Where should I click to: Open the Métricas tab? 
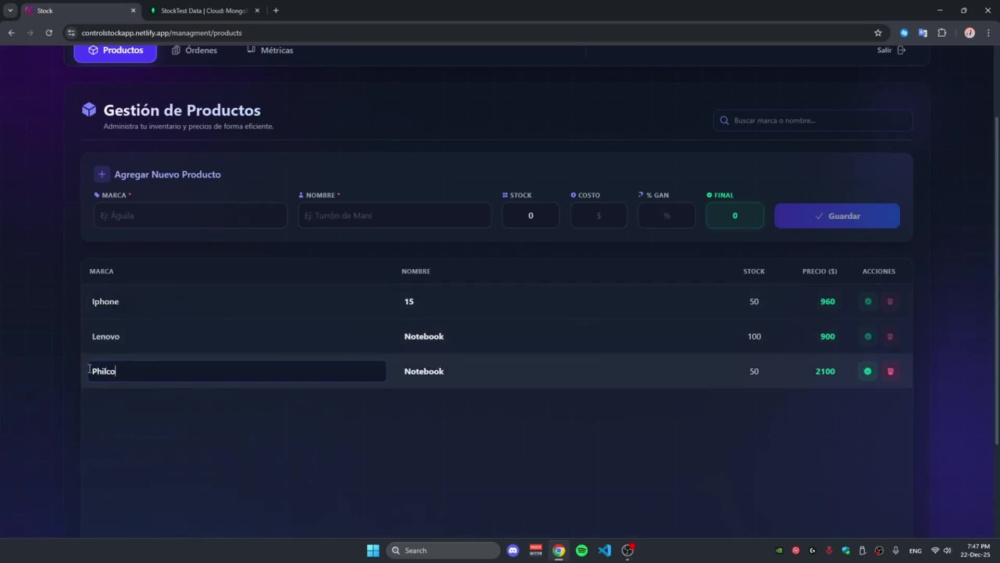[270, 50]
